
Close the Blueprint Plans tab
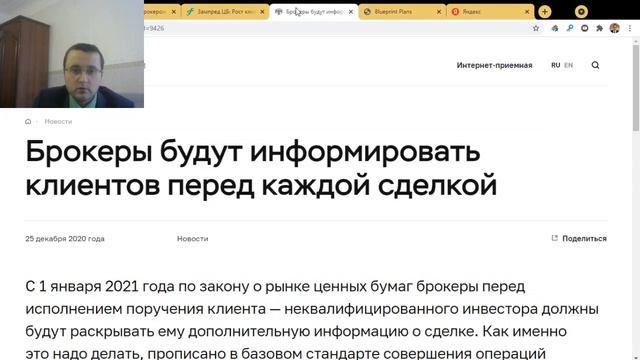pyautogui.click(x=439, y=12)
